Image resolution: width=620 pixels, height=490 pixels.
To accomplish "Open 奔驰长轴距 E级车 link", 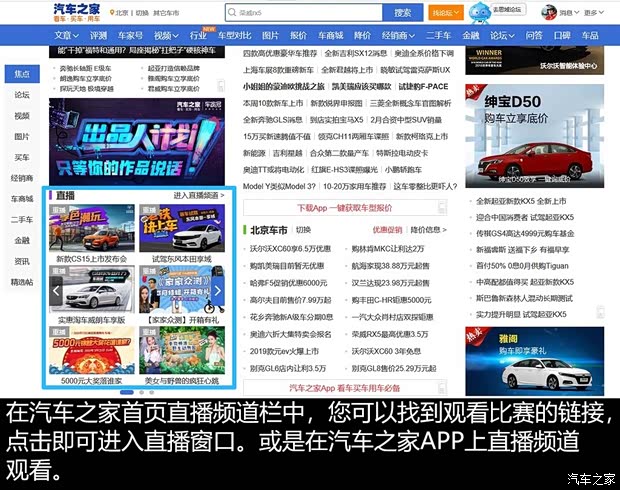I will click(x=85, y=68).
